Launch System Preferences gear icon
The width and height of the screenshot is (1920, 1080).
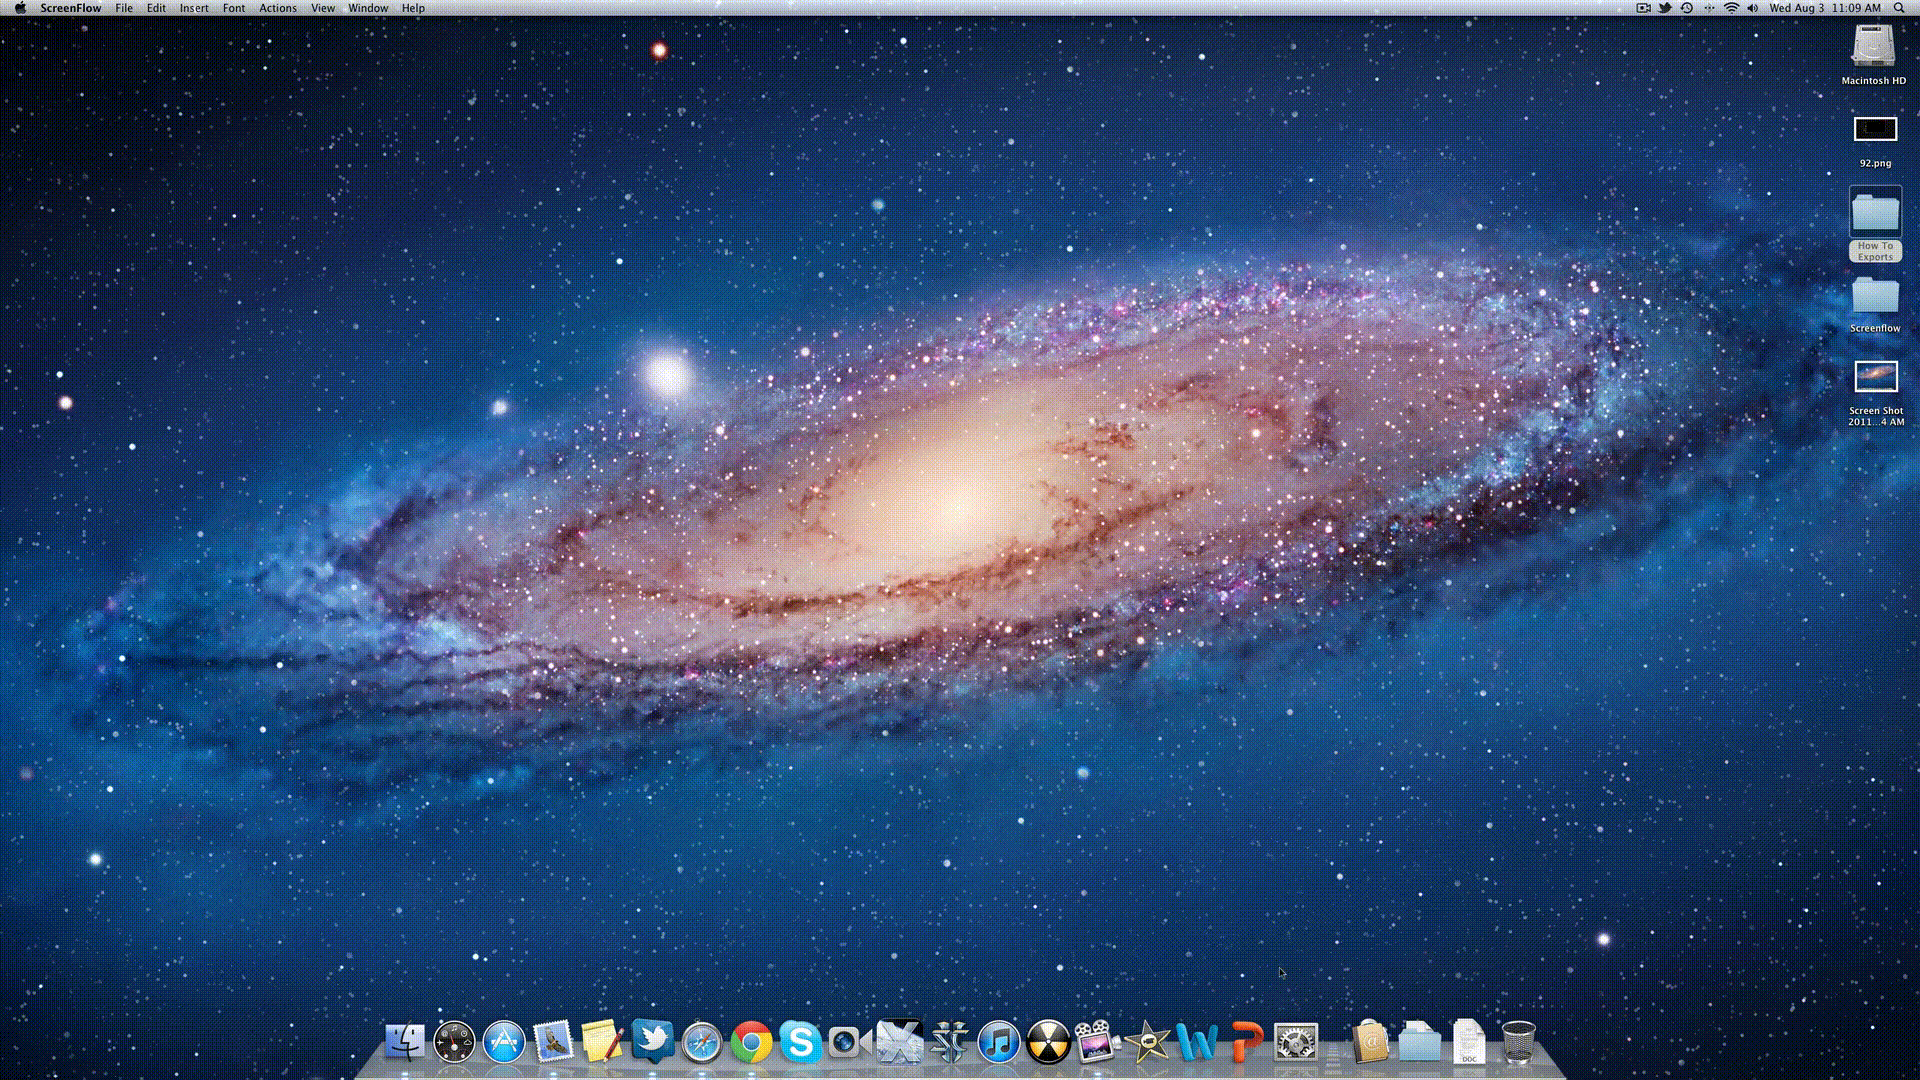click(1295, 1042)
